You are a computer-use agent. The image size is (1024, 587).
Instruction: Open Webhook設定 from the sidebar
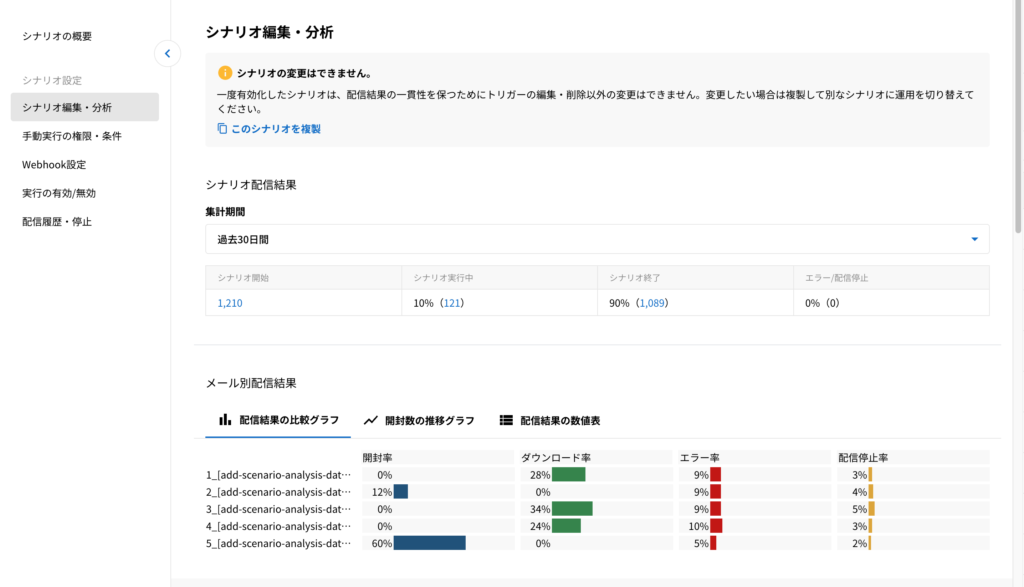tap(54, 164)
